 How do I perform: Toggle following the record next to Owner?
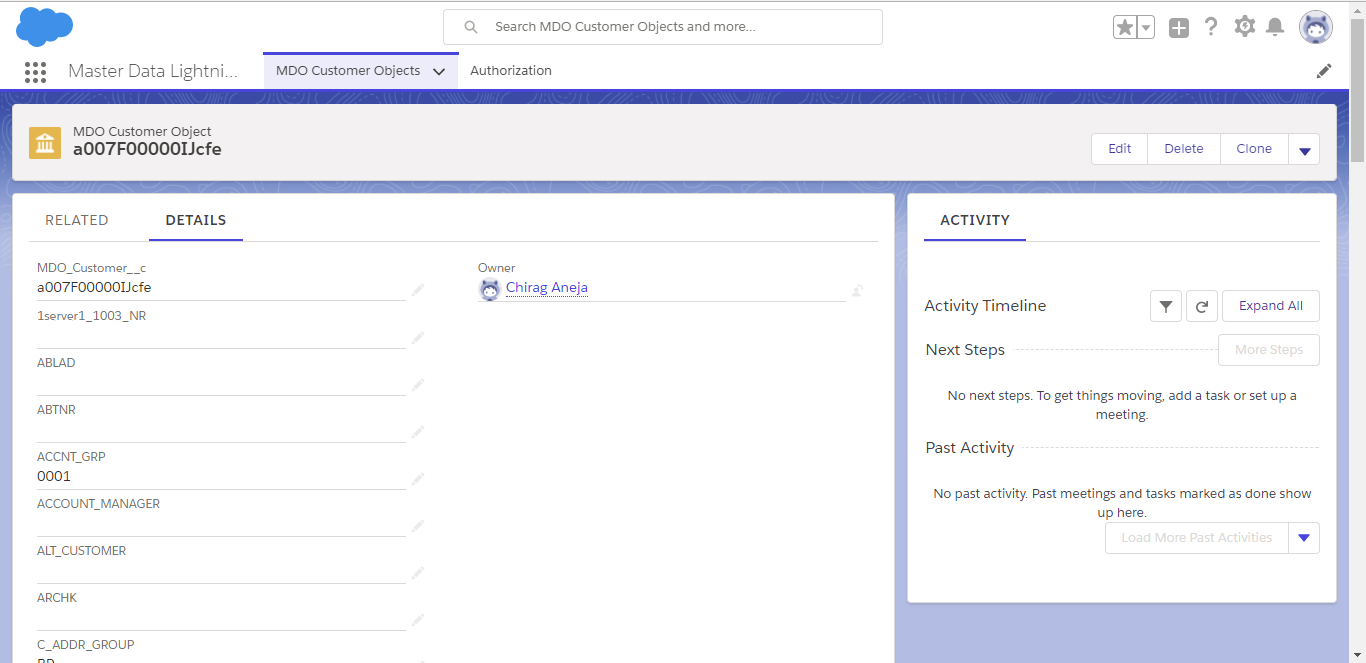click(x=857, y=290)
